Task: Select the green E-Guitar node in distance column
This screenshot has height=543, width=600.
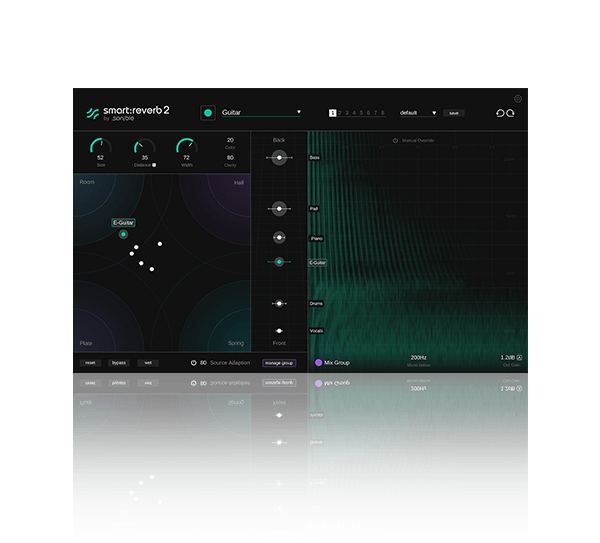Action: 279,262
